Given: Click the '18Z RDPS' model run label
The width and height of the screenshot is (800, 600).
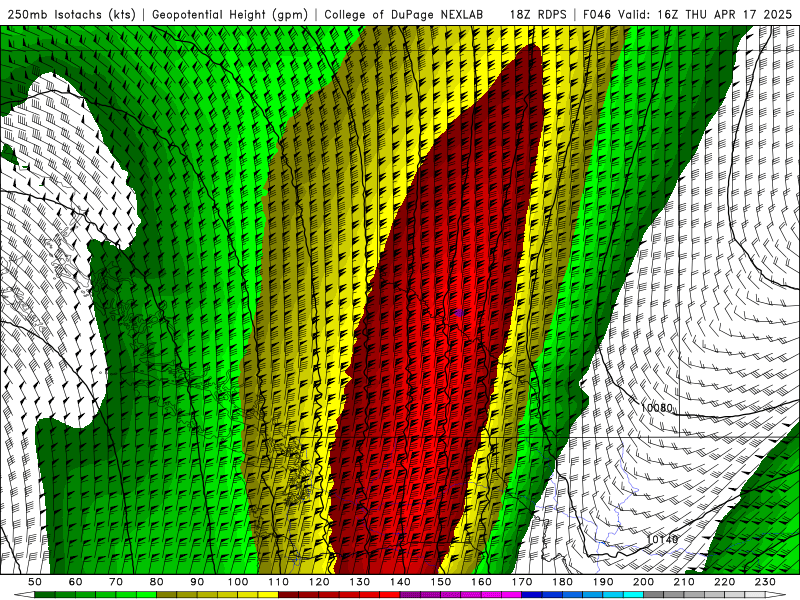Looking at the screenshot, I should click(x=538, y=14).
